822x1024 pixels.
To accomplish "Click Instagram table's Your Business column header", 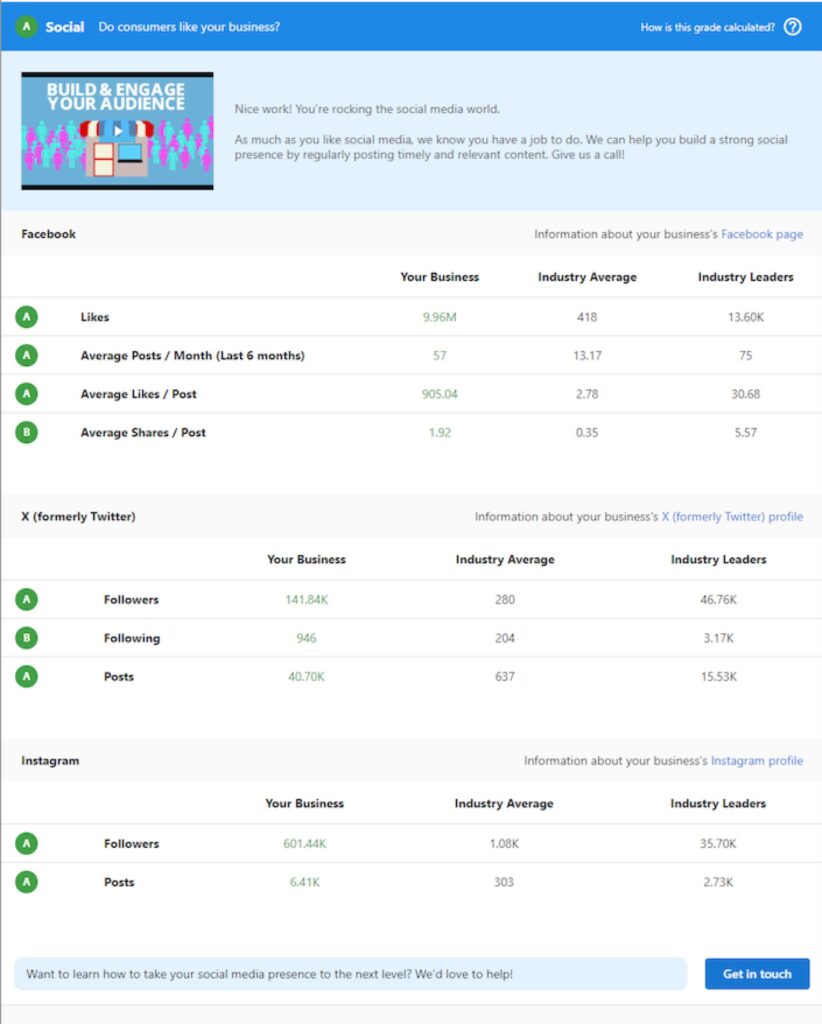I will [x=304, y=804].
